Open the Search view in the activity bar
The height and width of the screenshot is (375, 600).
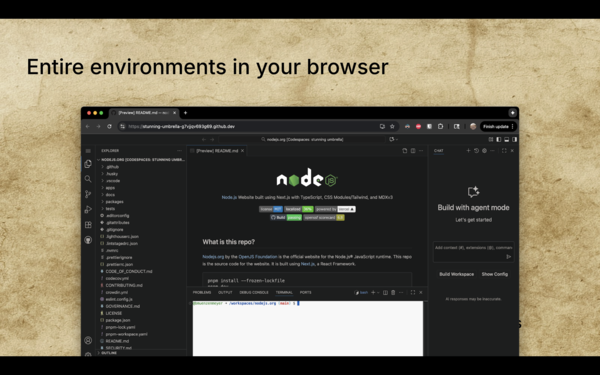point(88,179)
